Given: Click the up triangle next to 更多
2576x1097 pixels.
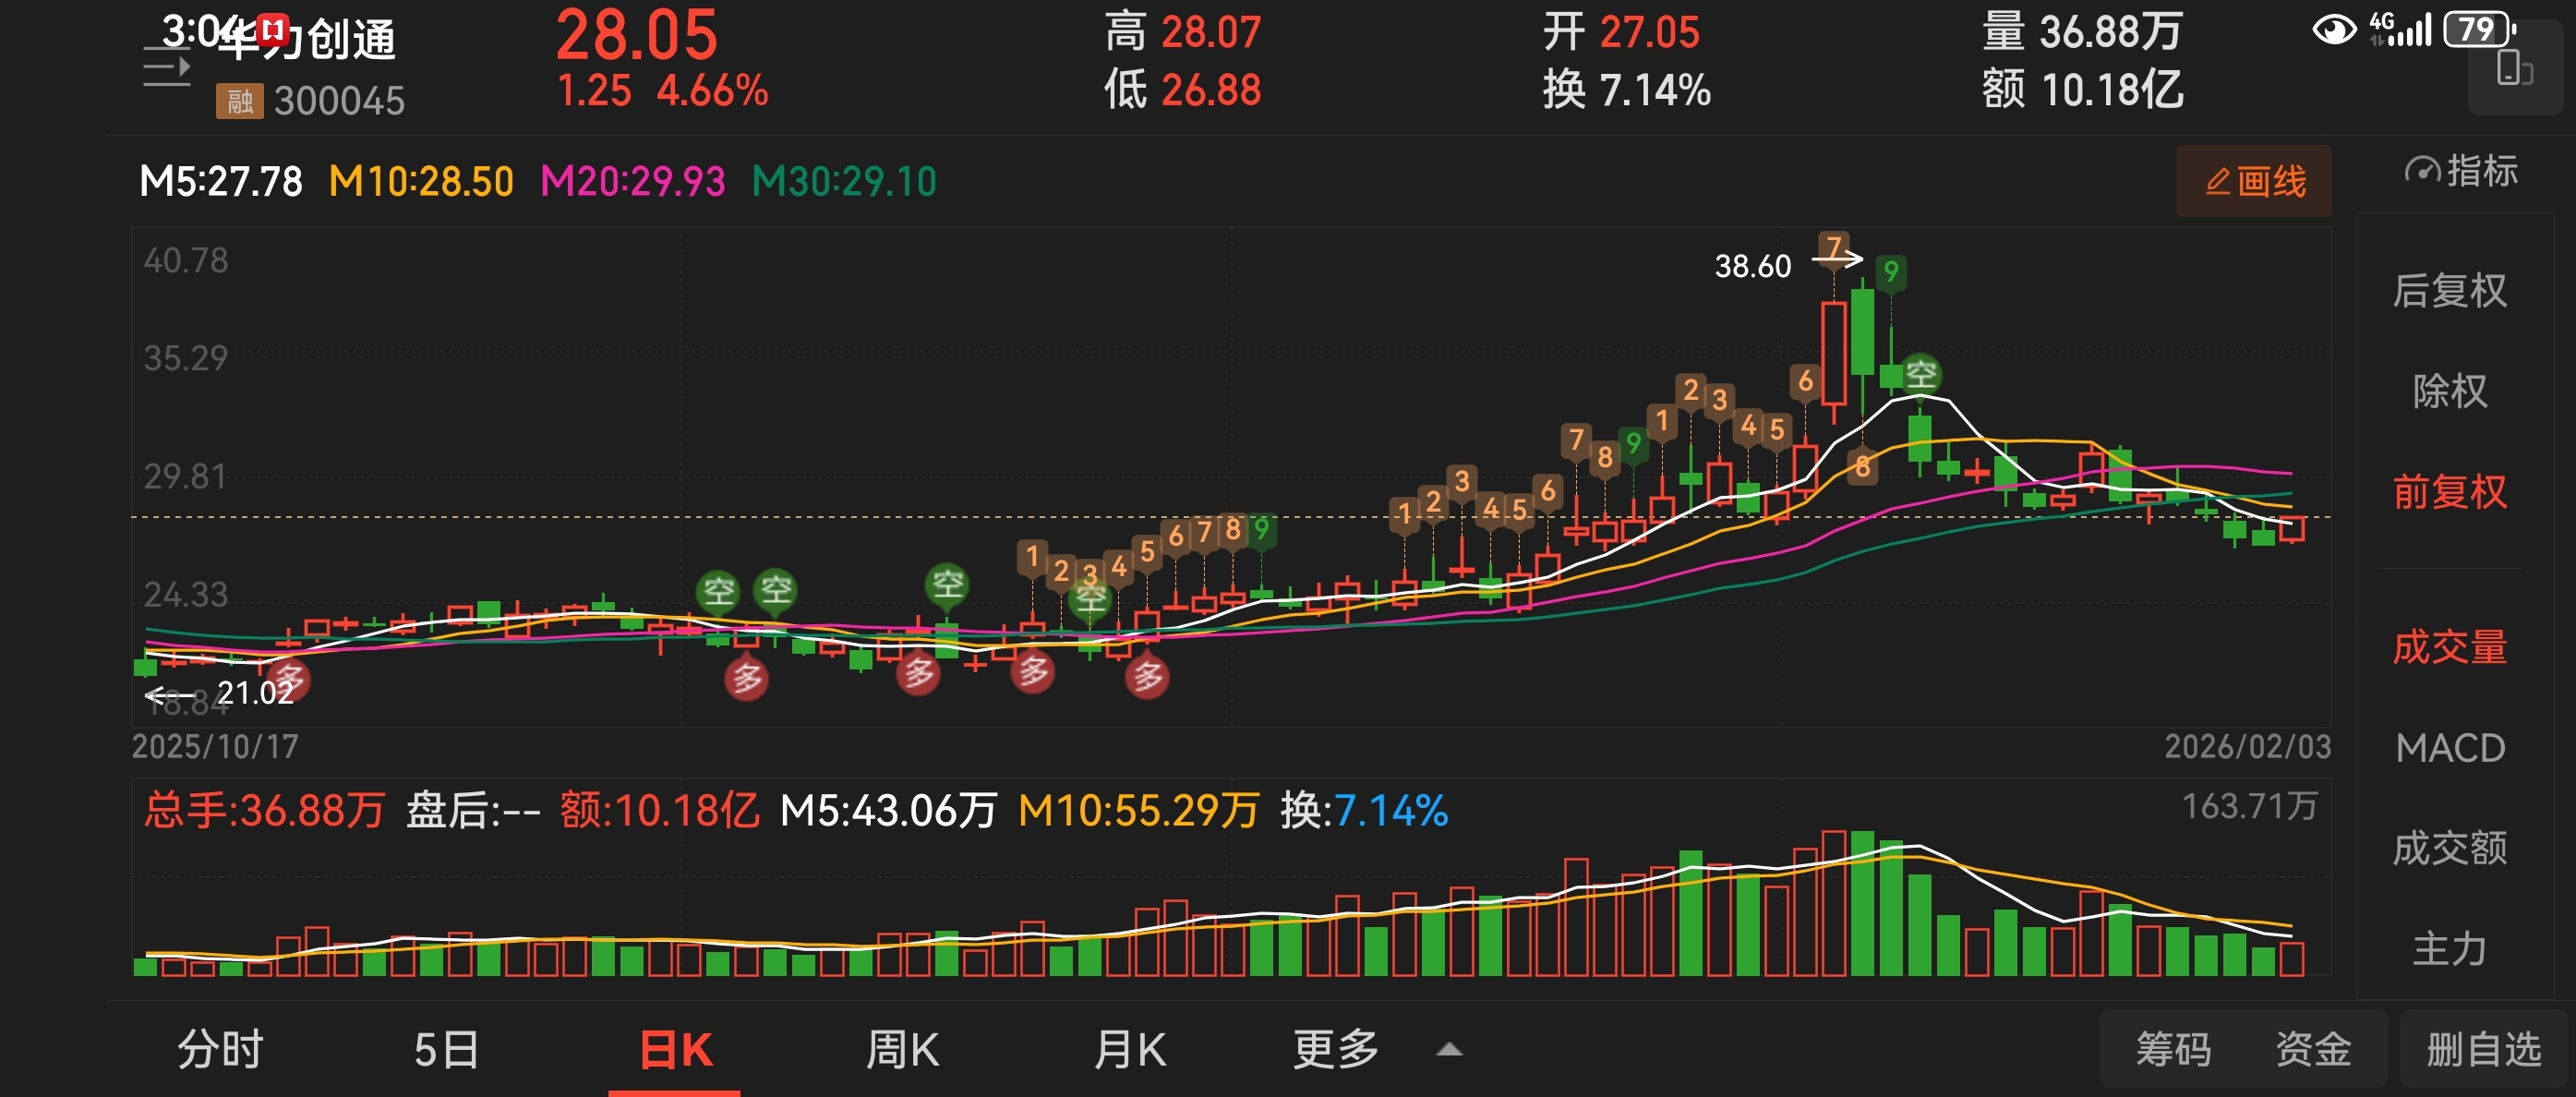Looking at the screenshot, I should 1448,1050.
